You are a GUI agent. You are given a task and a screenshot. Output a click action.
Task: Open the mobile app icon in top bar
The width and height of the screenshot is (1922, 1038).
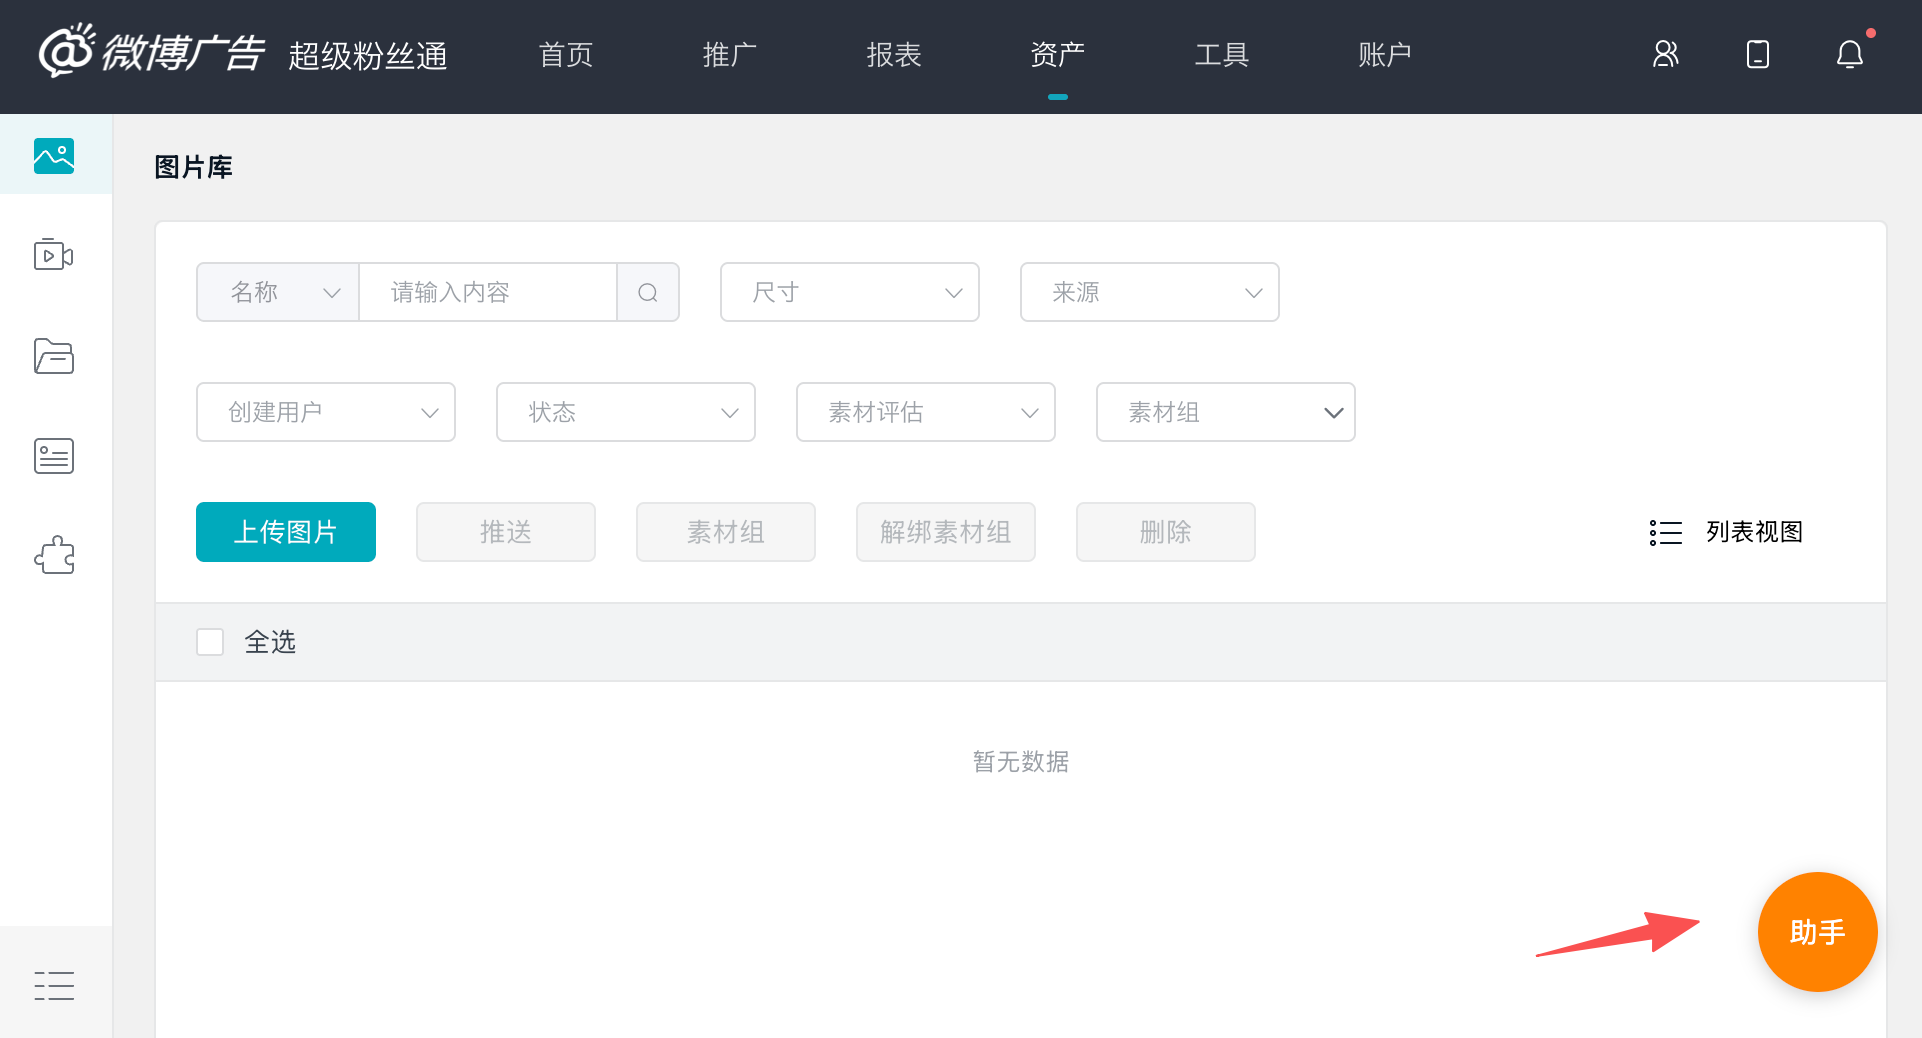[1757, 55]
